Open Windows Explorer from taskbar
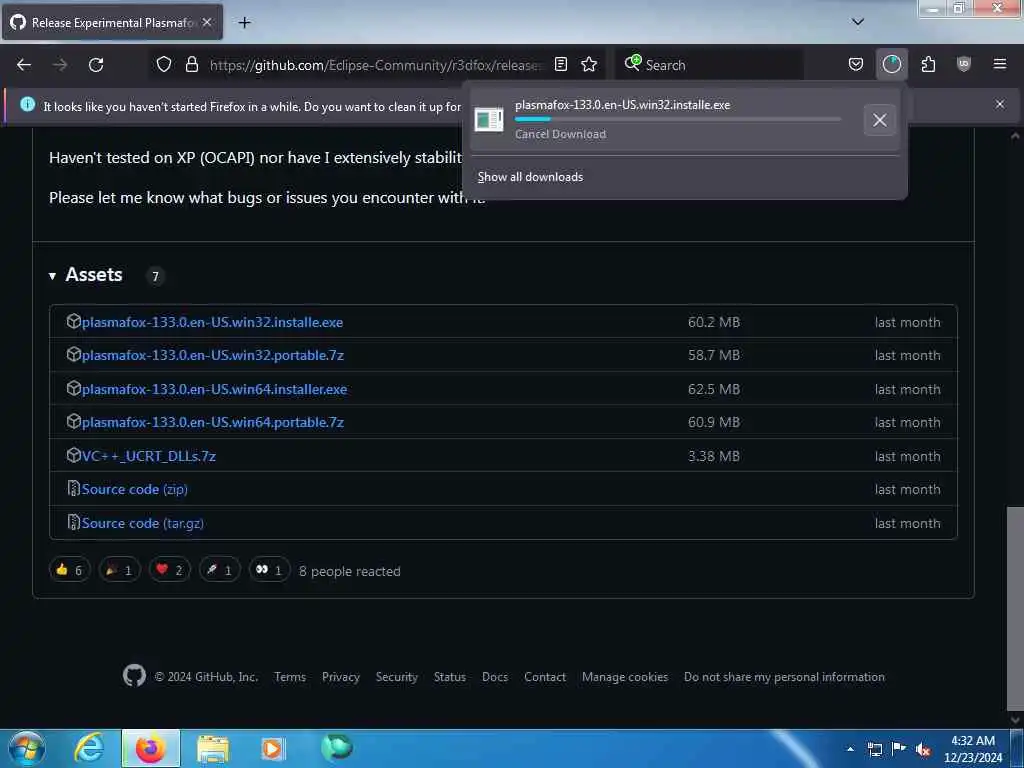1024x768 pixels. pos(212,748)
